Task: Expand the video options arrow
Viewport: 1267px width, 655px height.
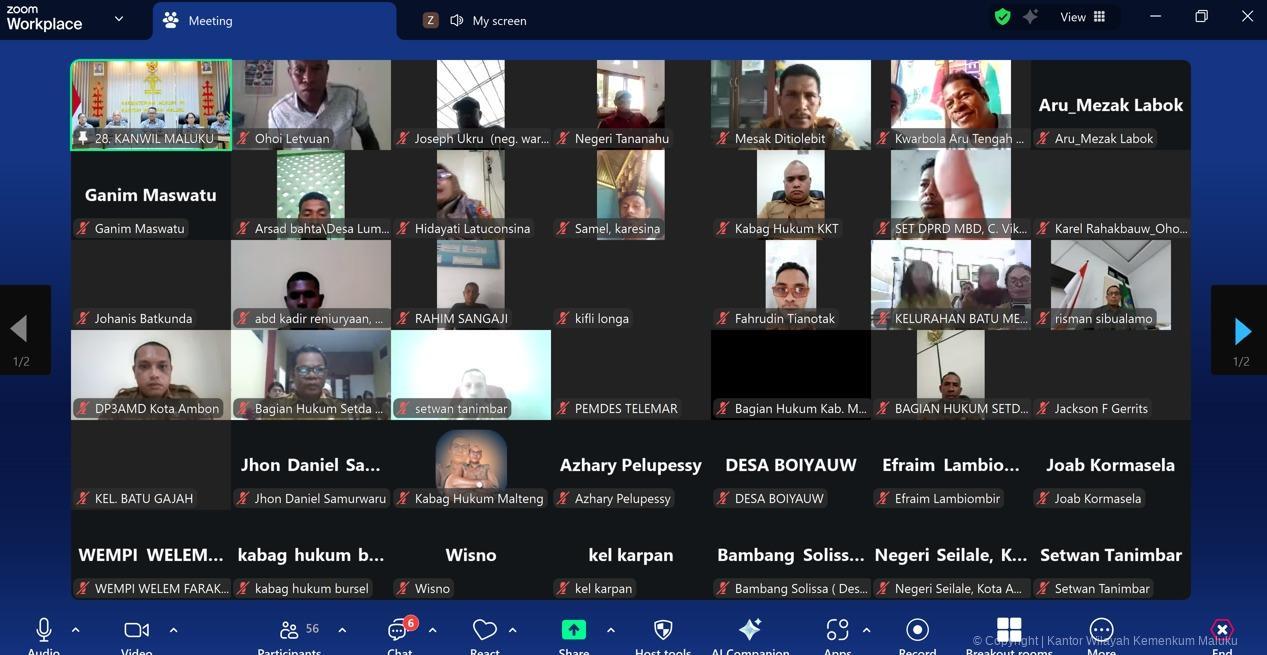Action: tap(173, 630)
